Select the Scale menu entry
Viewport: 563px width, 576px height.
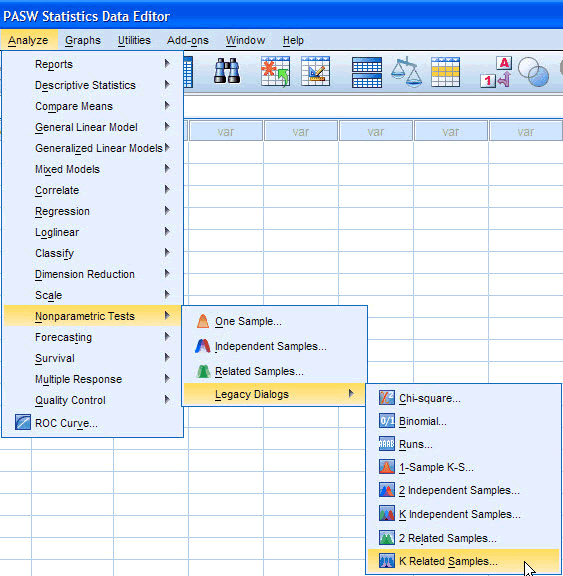click(x=92, y=295)
